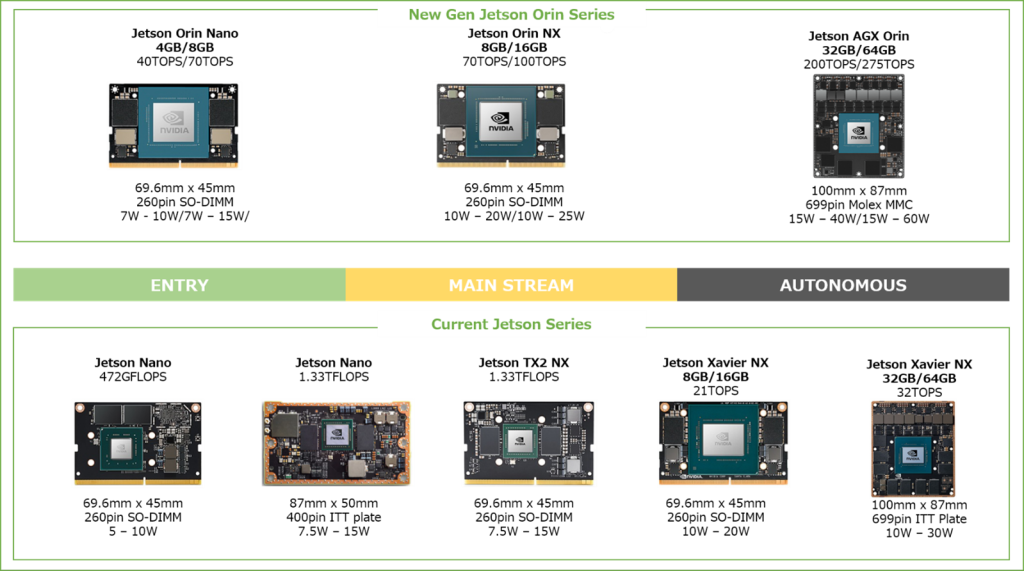
Task: Click the '400pin ITT plate' text
Action: tap(334, 517)
